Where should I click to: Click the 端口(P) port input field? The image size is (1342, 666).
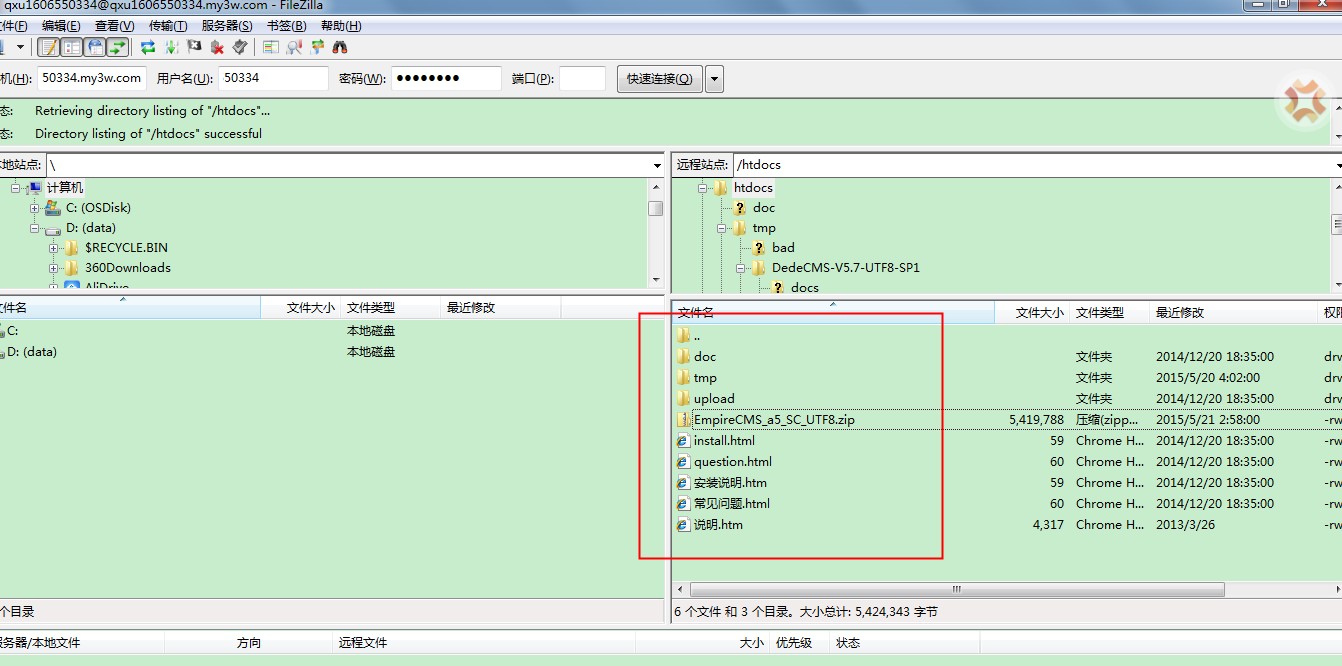click(x=582, y=79)
